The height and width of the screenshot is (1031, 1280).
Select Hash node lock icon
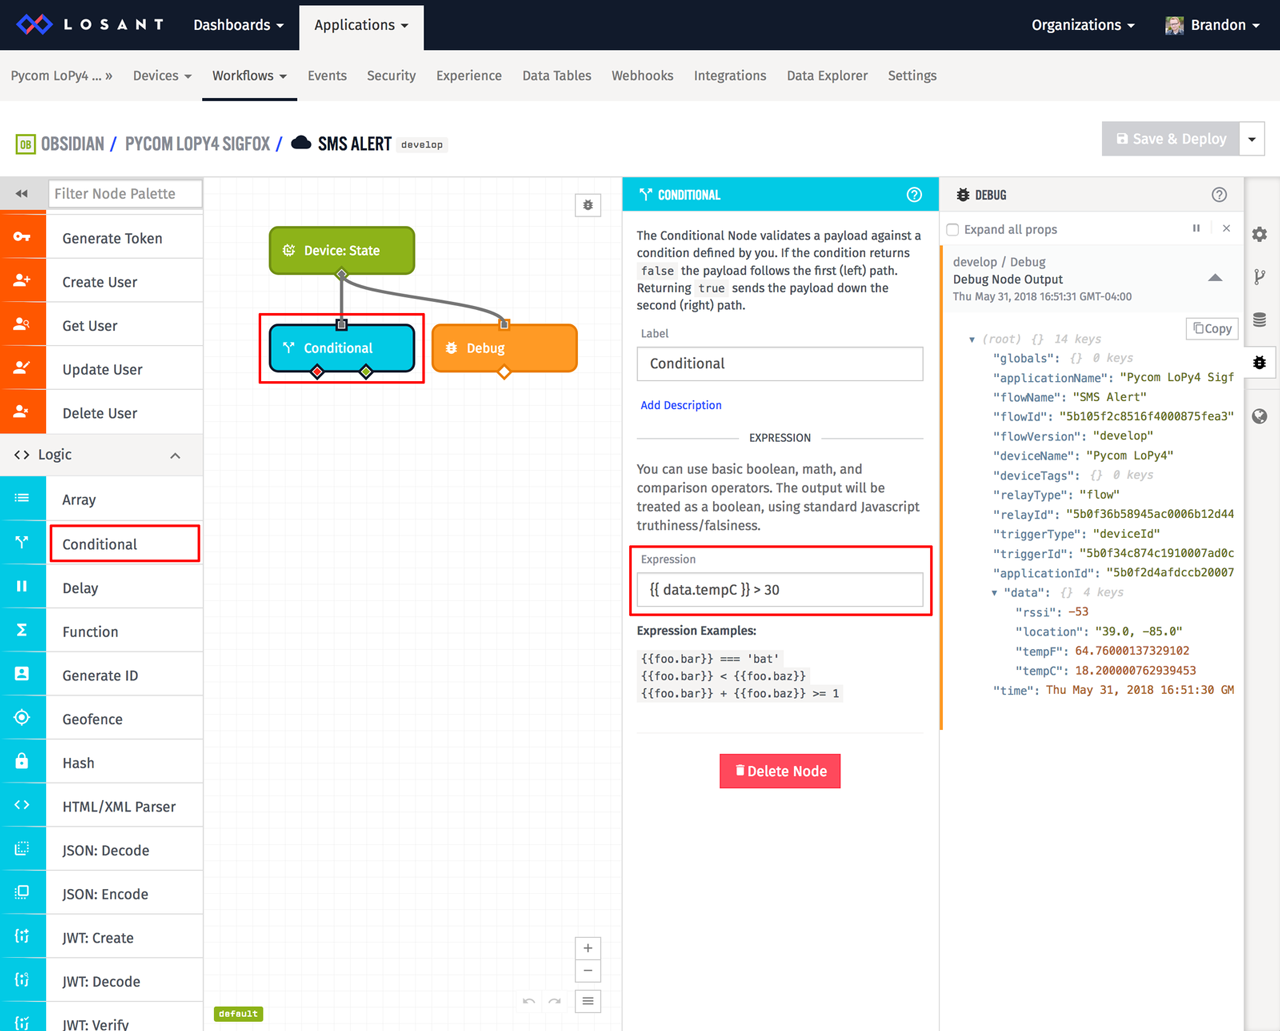click(x=22, y=762)
